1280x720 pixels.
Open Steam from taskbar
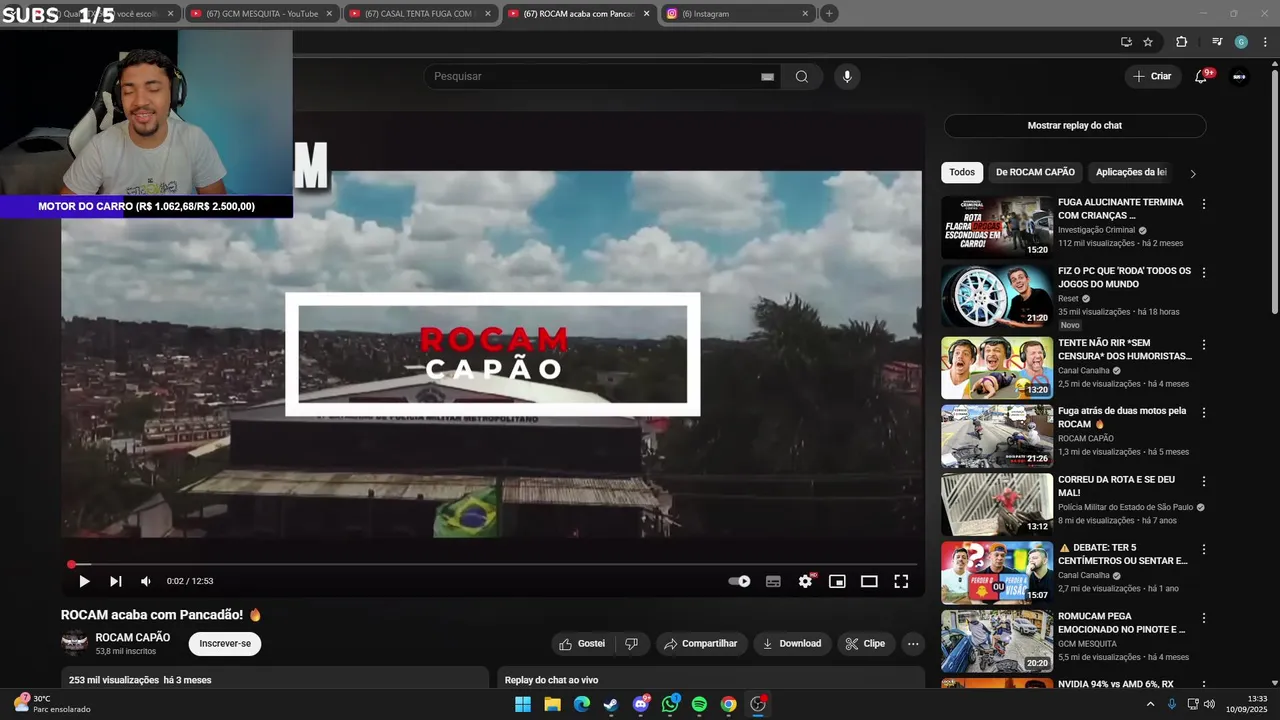(x=611, y=704)
